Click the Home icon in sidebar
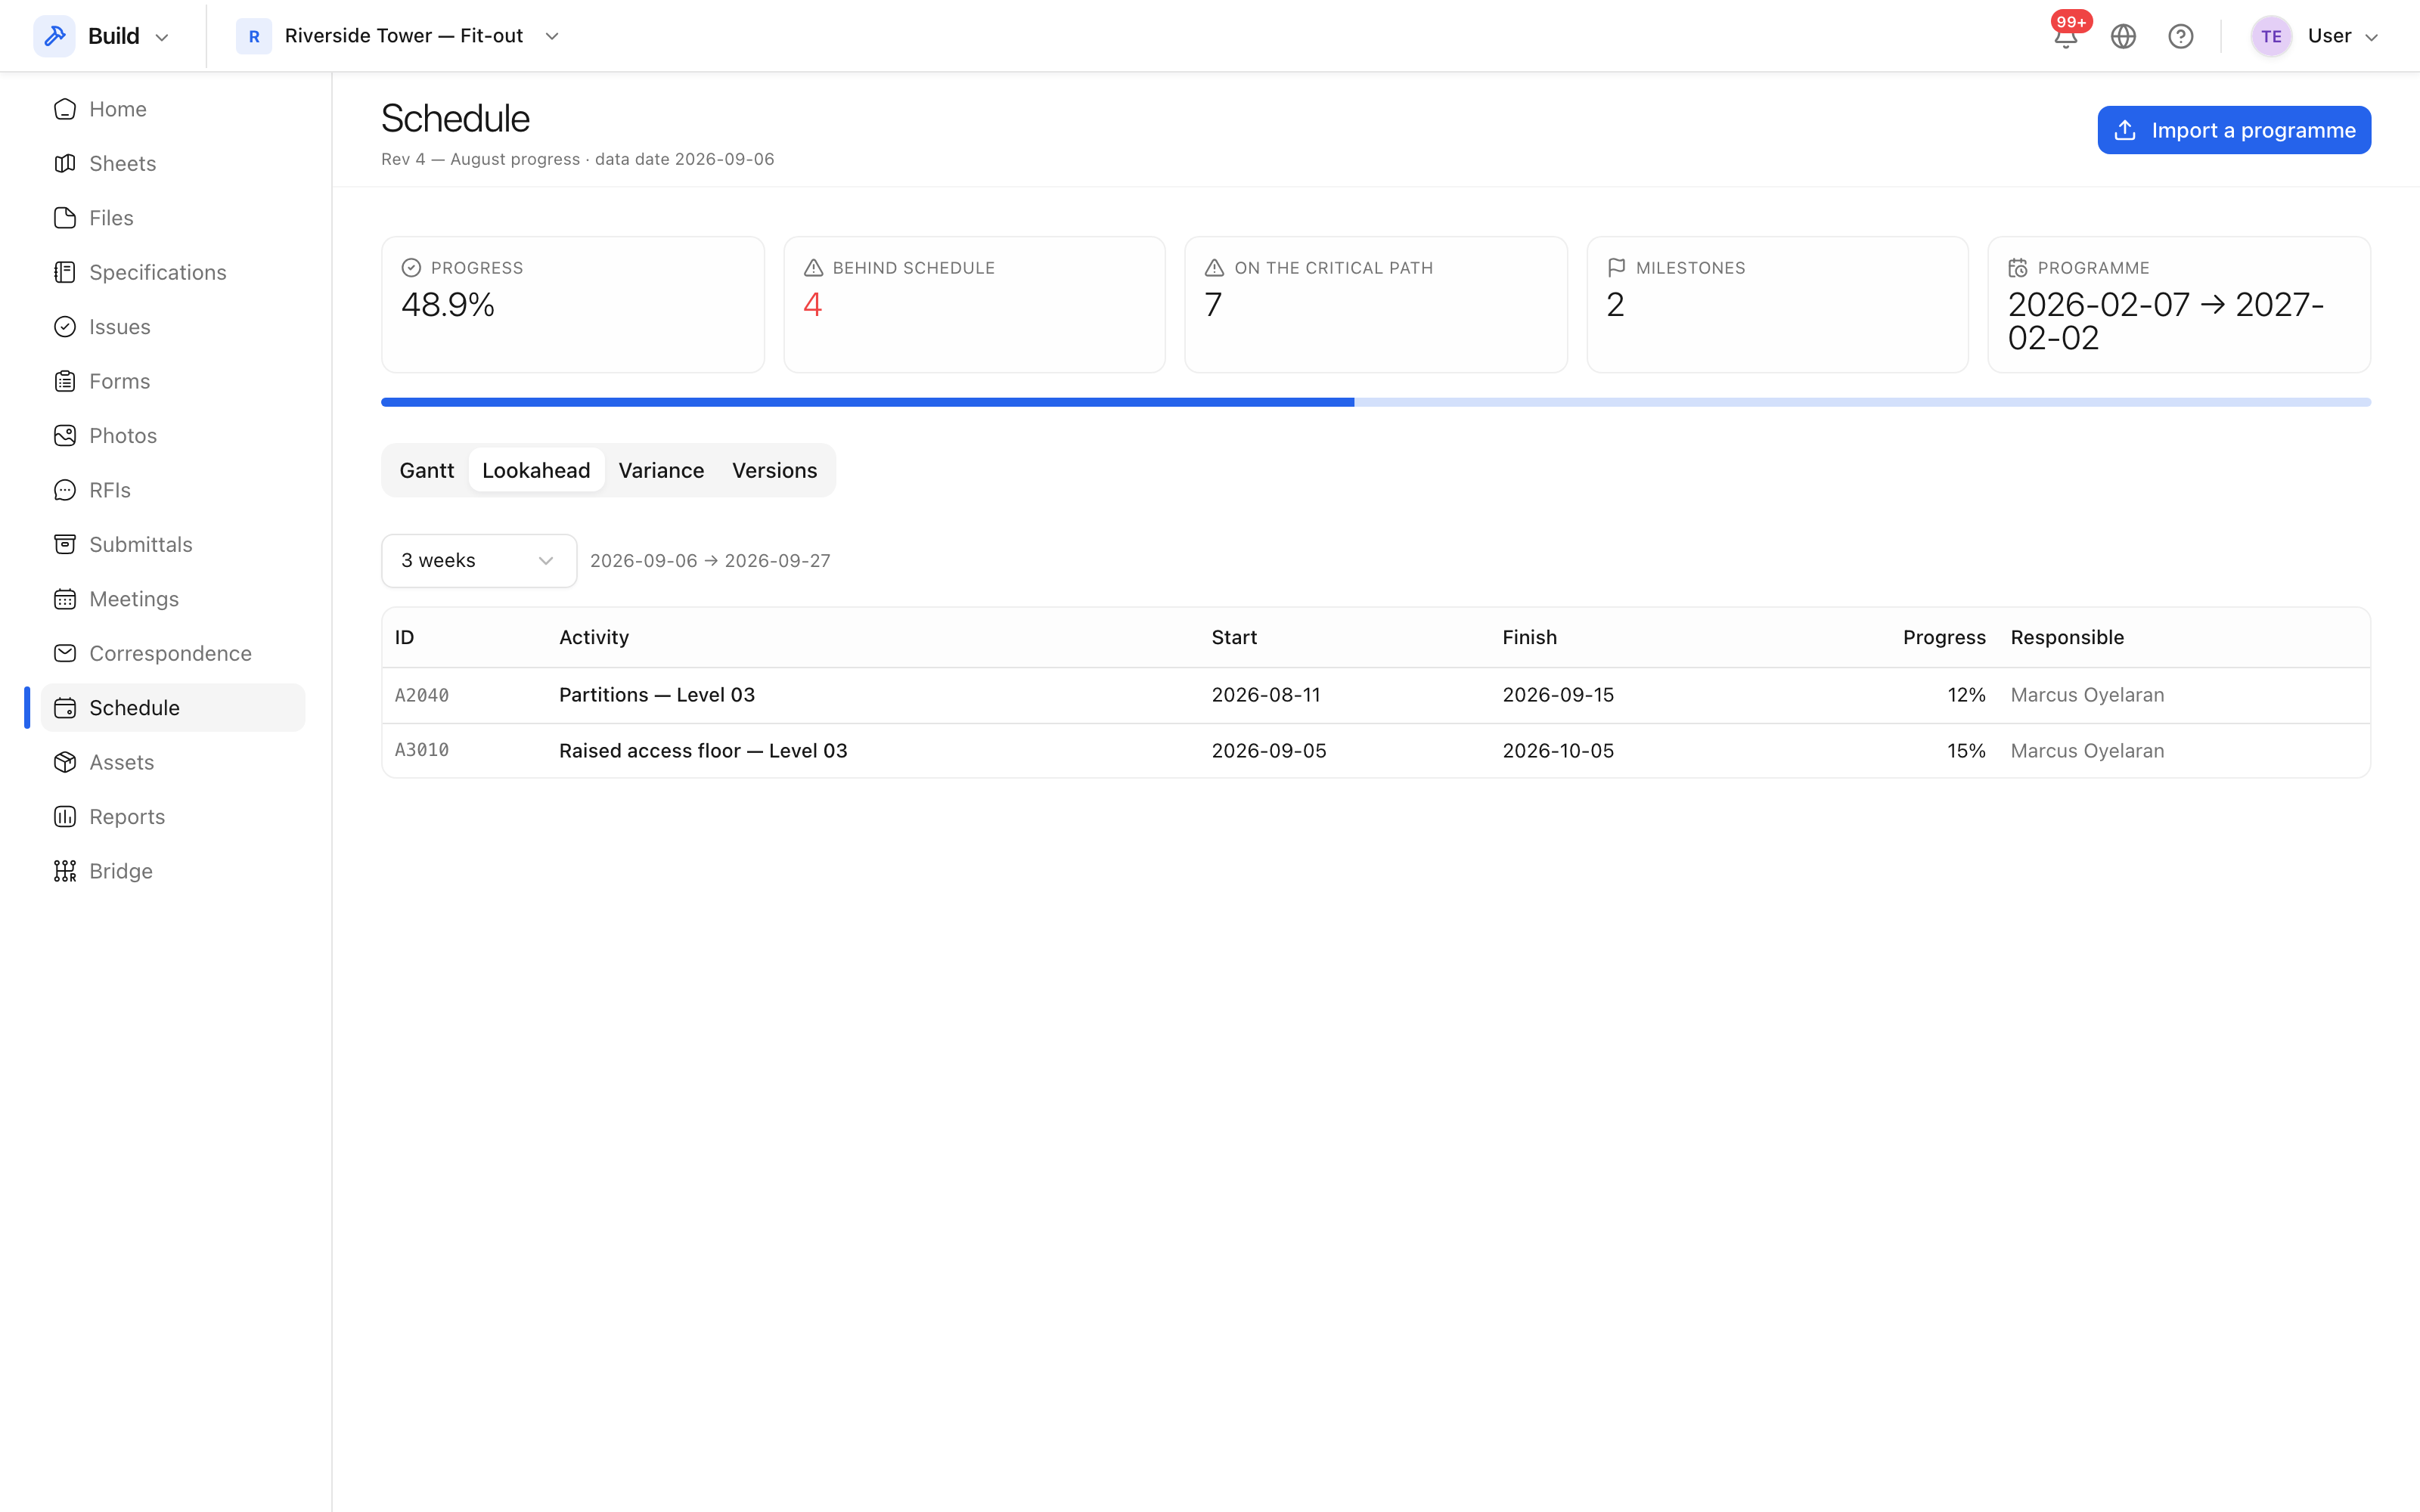 click(x=65, y=109)
